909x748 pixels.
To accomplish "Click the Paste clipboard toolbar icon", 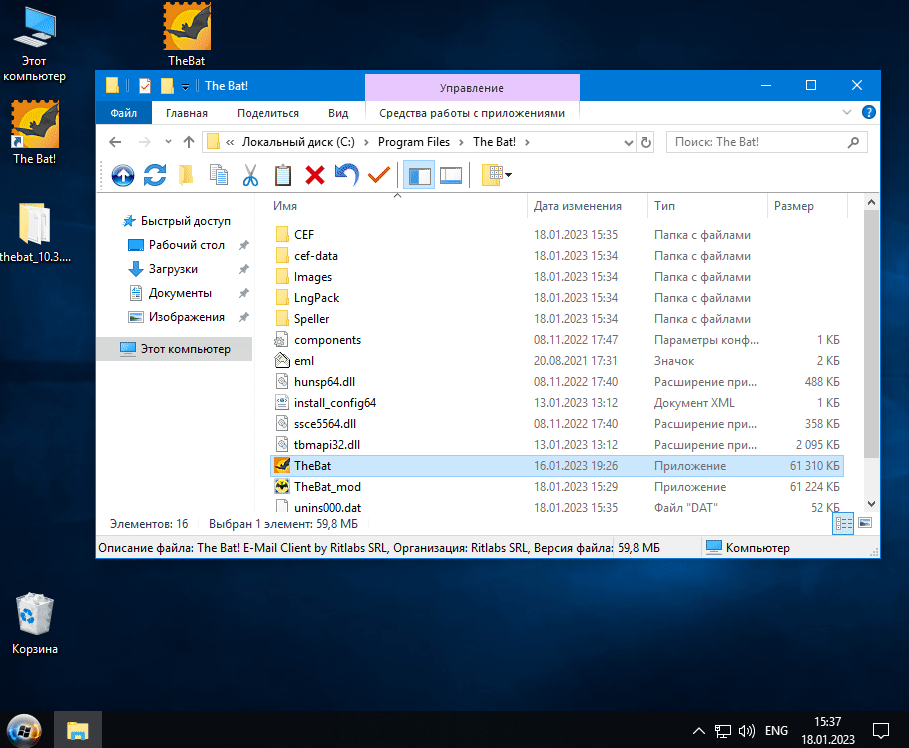I will tap(283, 175).
